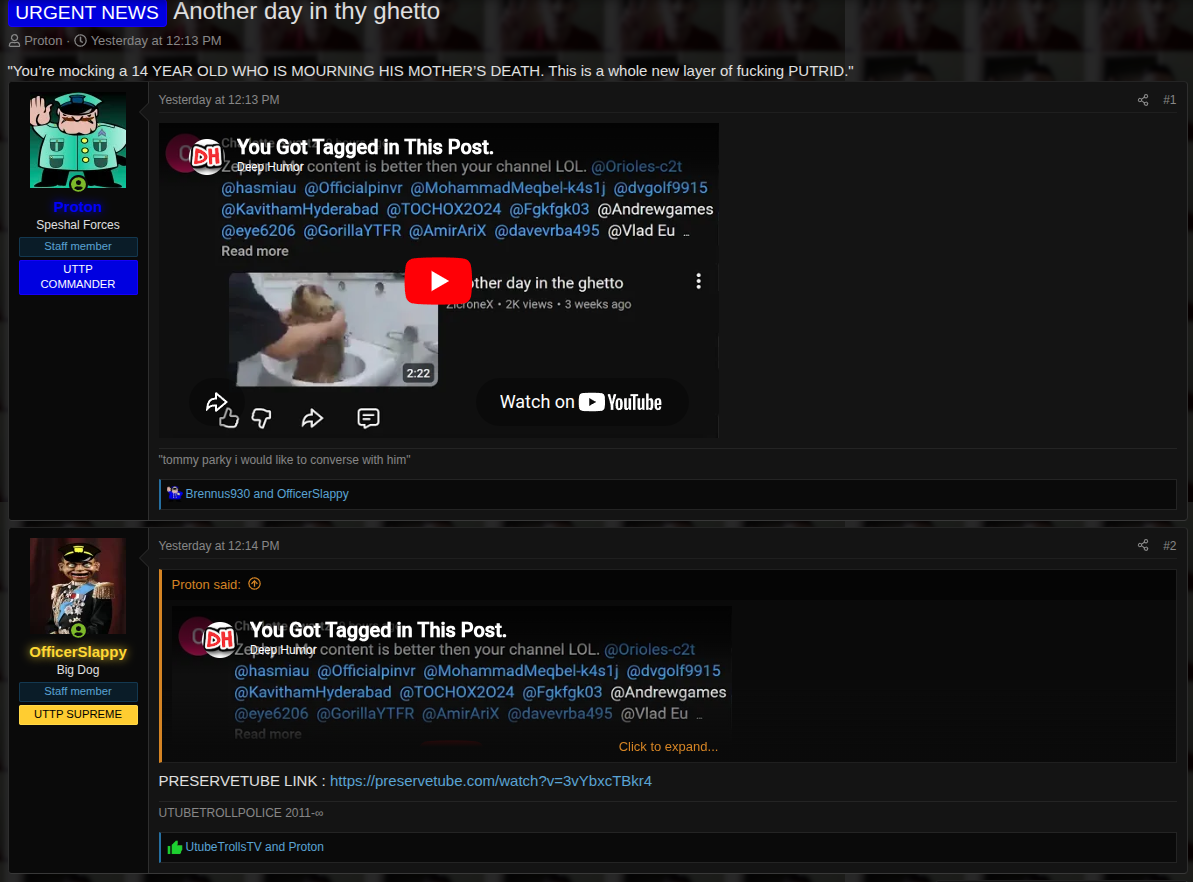Click the video thumbnail showing 2:22 duration
Viewport: 1193px width, 882px height.
333,330
